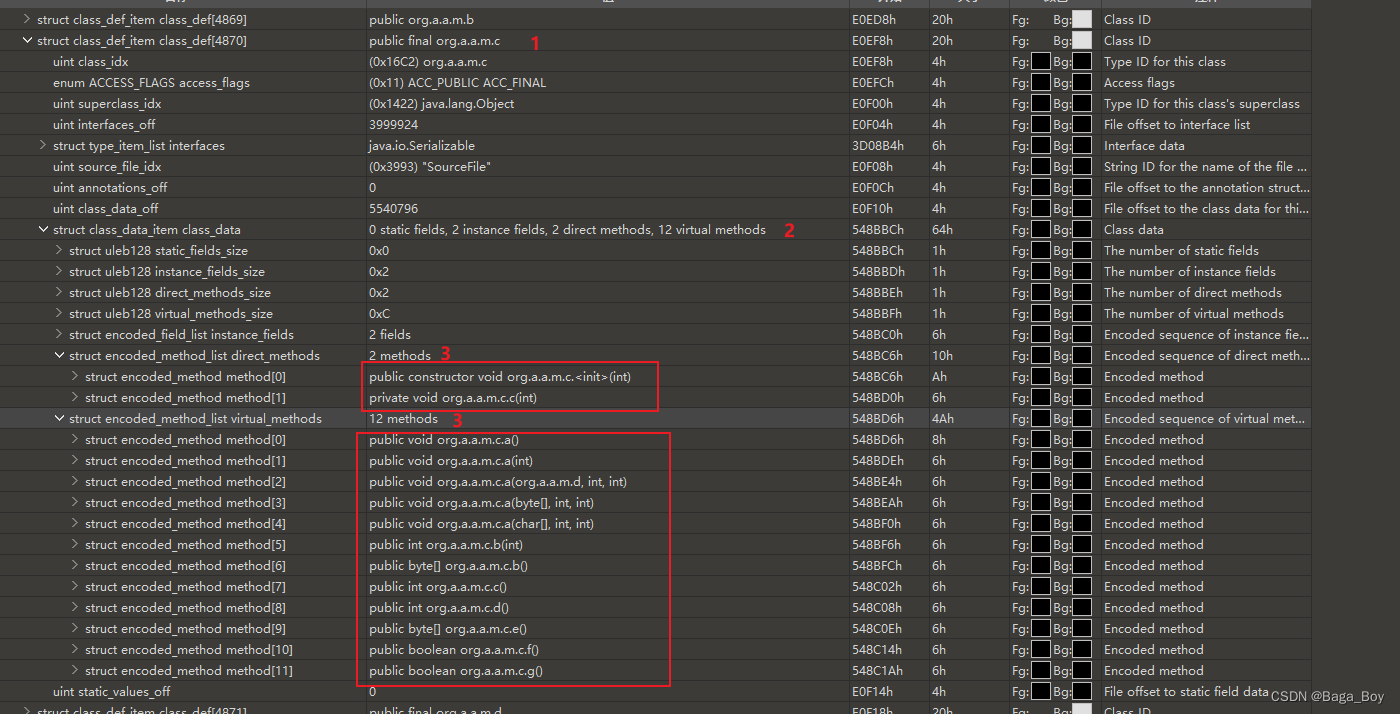This screenshot has width=1400, height=714.
Task: Expand encoded_method method[11] node
Action: 74,670
